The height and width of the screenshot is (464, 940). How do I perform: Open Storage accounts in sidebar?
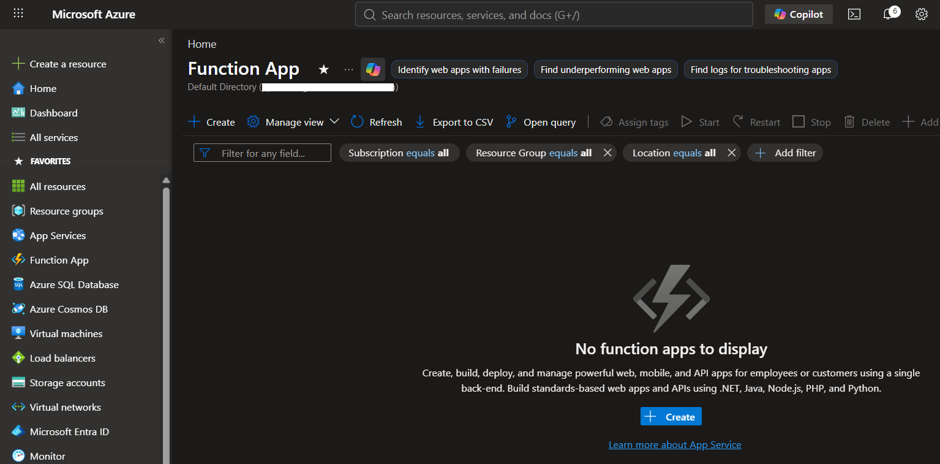coord(59,383)
